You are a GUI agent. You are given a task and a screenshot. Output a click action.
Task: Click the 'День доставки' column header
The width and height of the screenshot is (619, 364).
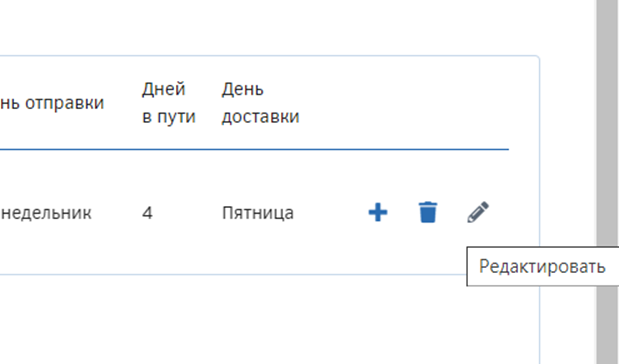(x=260, y=103)
